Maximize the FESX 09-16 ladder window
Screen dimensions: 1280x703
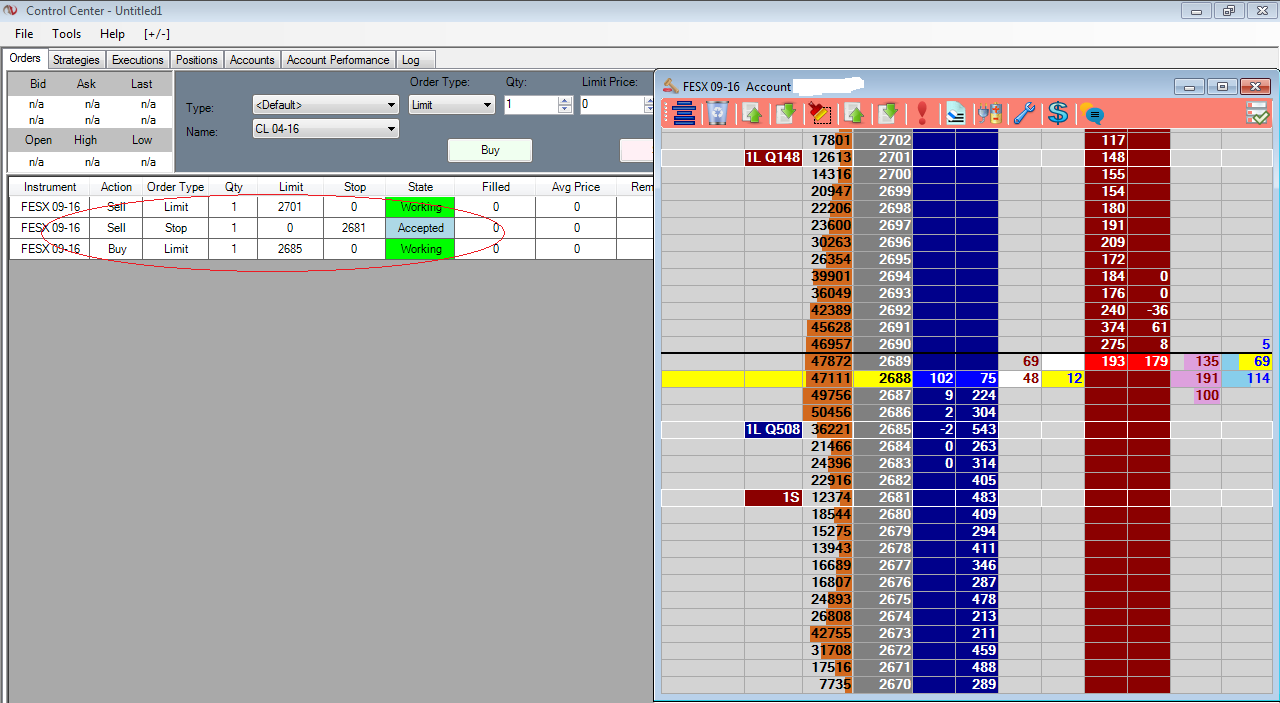click(x=1221, y=87)
